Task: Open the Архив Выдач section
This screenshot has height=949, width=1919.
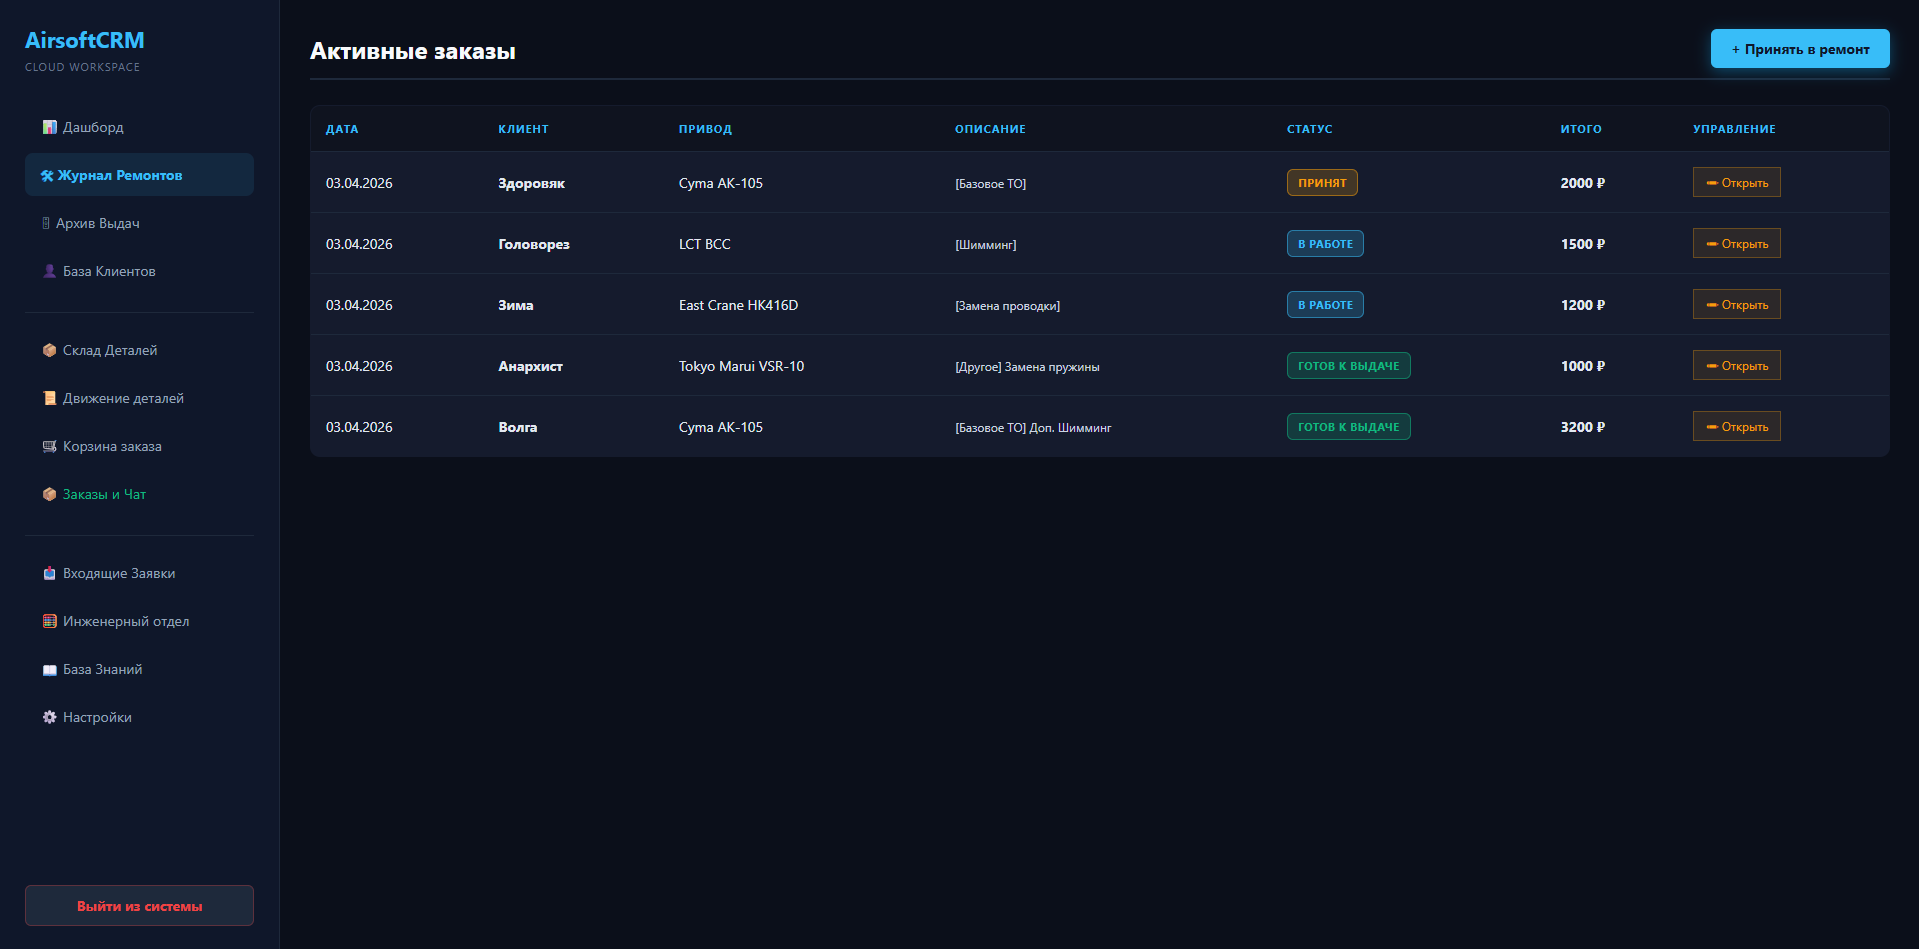Action: click(97, 223)
